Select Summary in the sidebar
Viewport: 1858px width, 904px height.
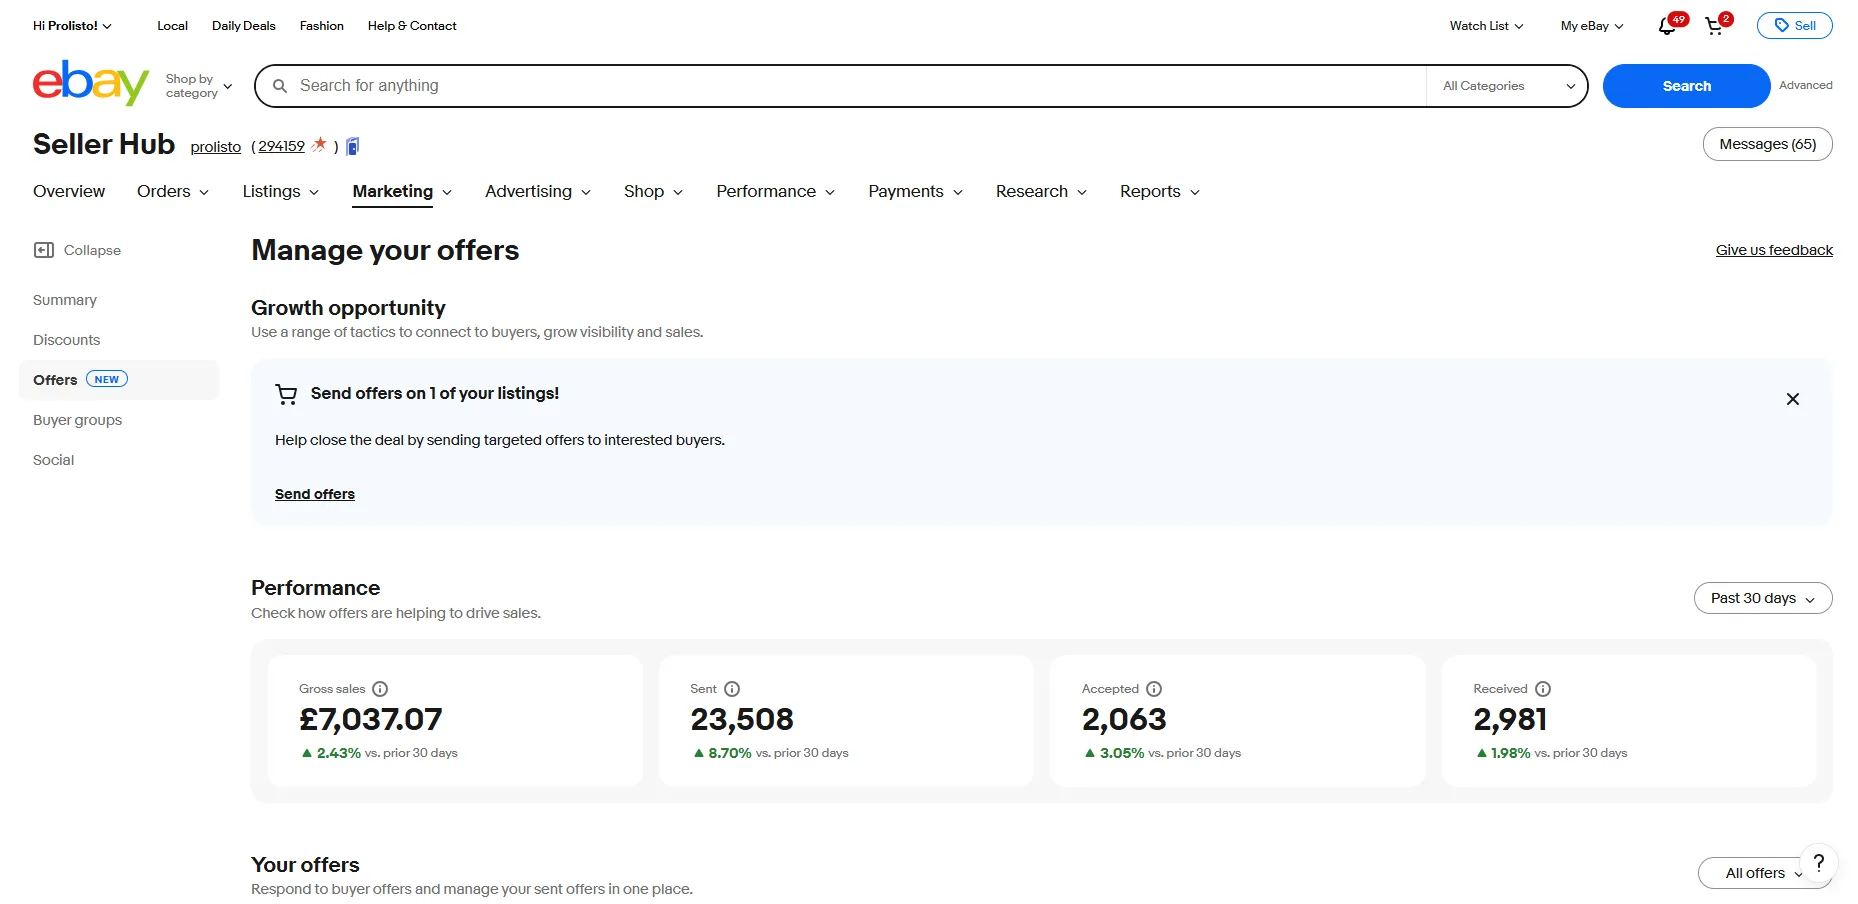[65, 300]
